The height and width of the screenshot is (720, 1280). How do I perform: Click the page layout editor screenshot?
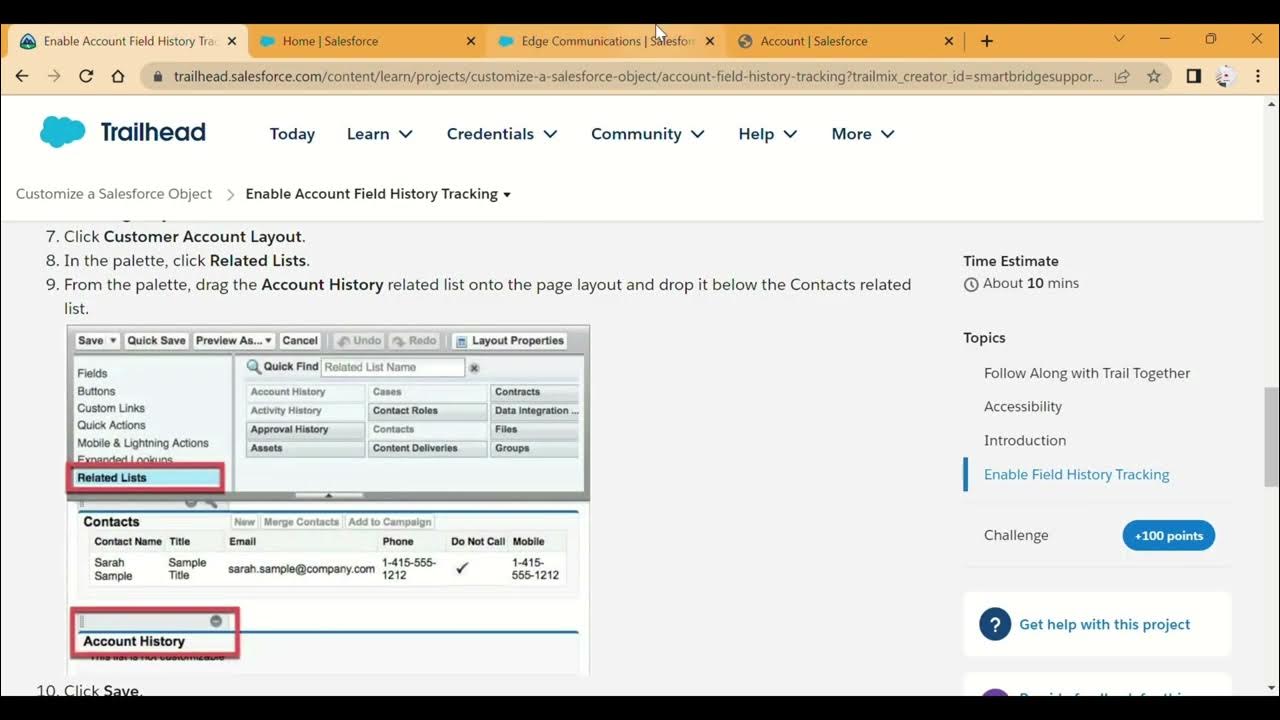(x=328, y=499)
